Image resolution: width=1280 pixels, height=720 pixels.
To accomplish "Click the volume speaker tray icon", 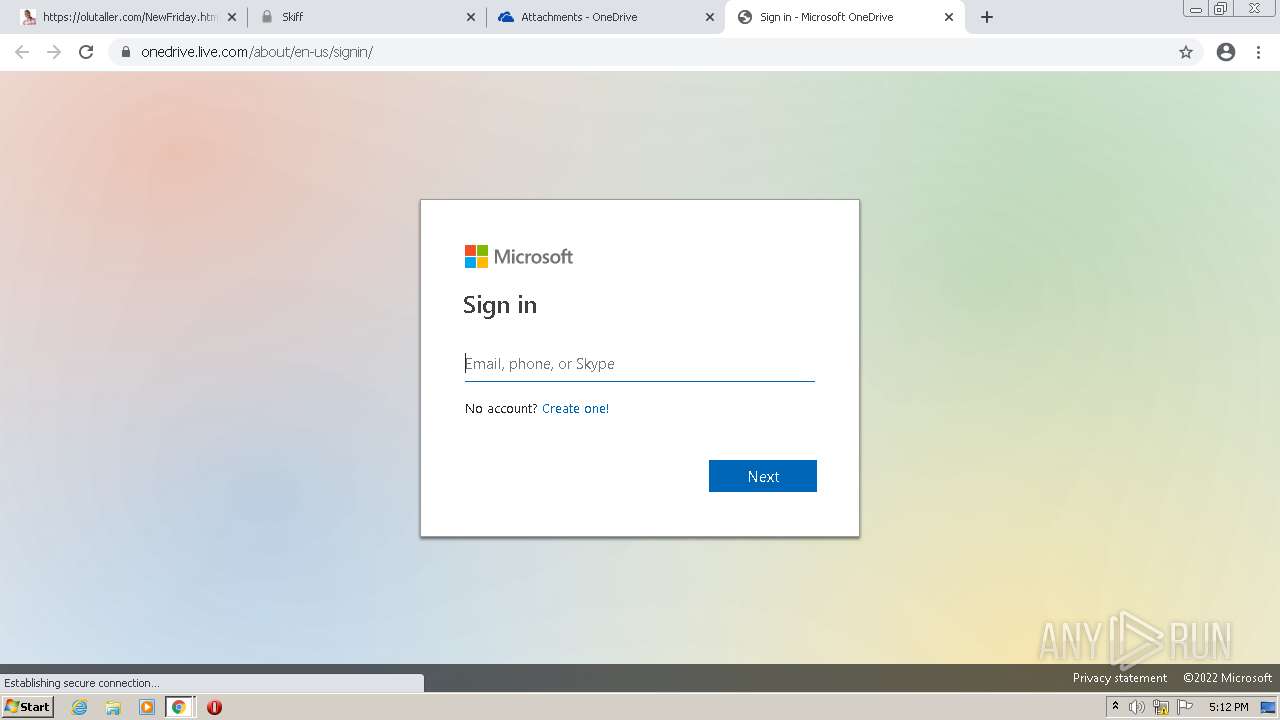I will coord(1137,707).
